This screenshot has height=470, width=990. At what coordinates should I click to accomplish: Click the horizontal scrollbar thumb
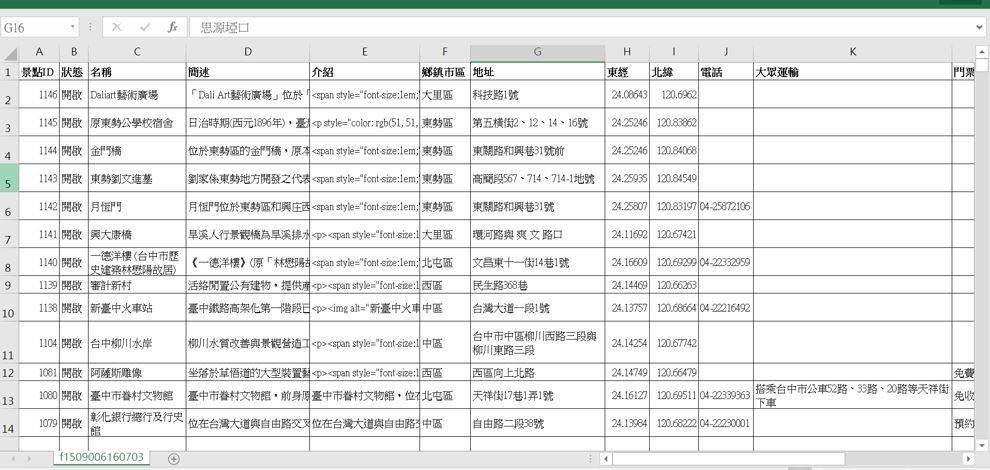click(x=728, y=459)
